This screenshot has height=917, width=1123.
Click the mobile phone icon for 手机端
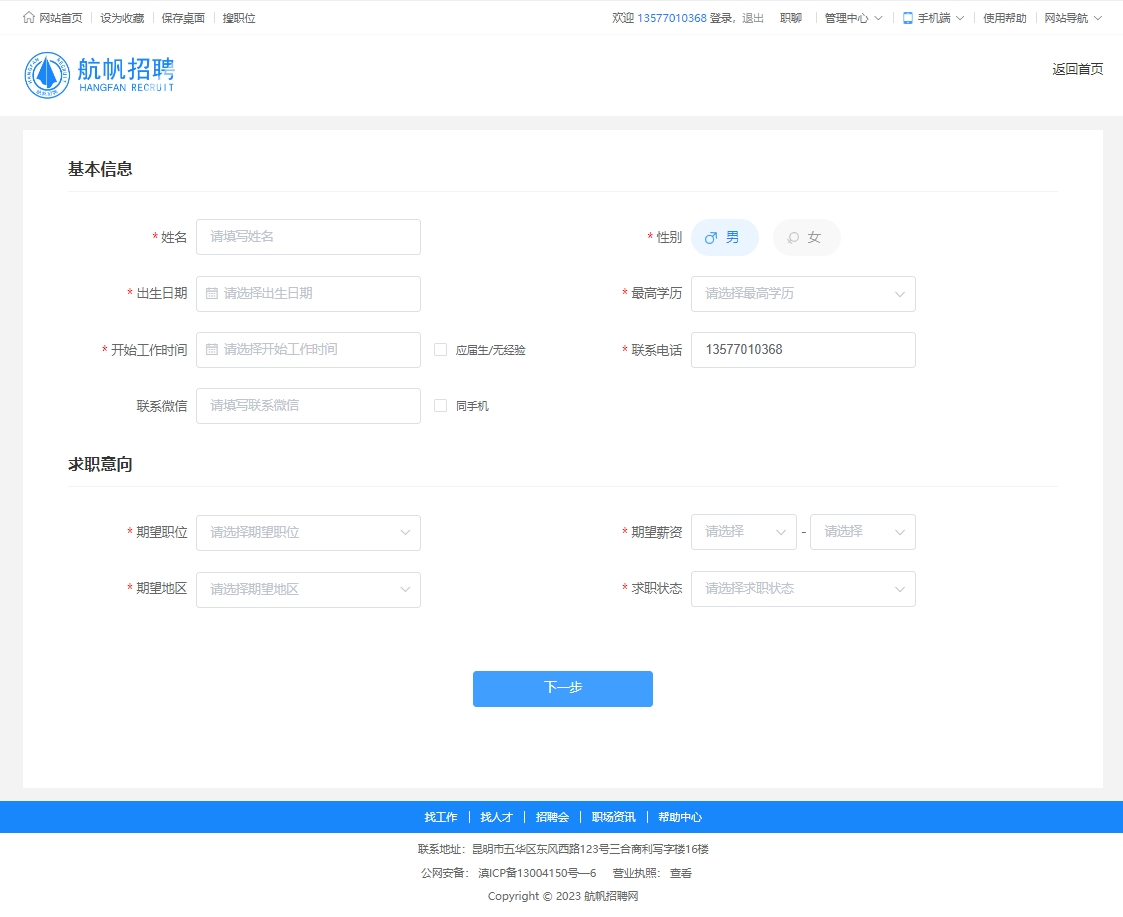pos(908,17)
